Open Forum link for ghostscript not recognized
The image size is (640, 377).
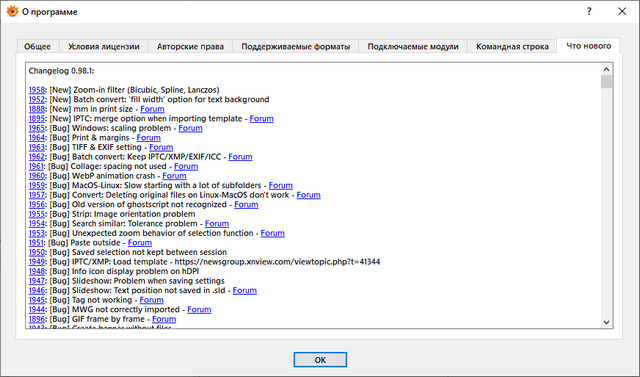[x=246, y=204]
